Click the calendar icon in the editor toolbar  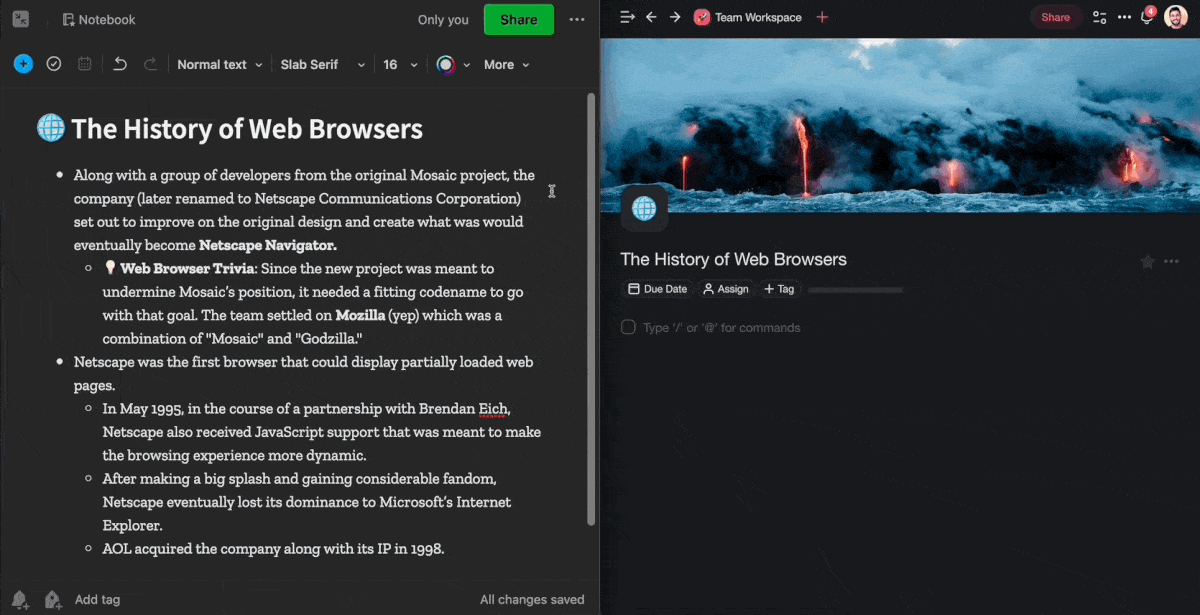(x=84, y=63)
